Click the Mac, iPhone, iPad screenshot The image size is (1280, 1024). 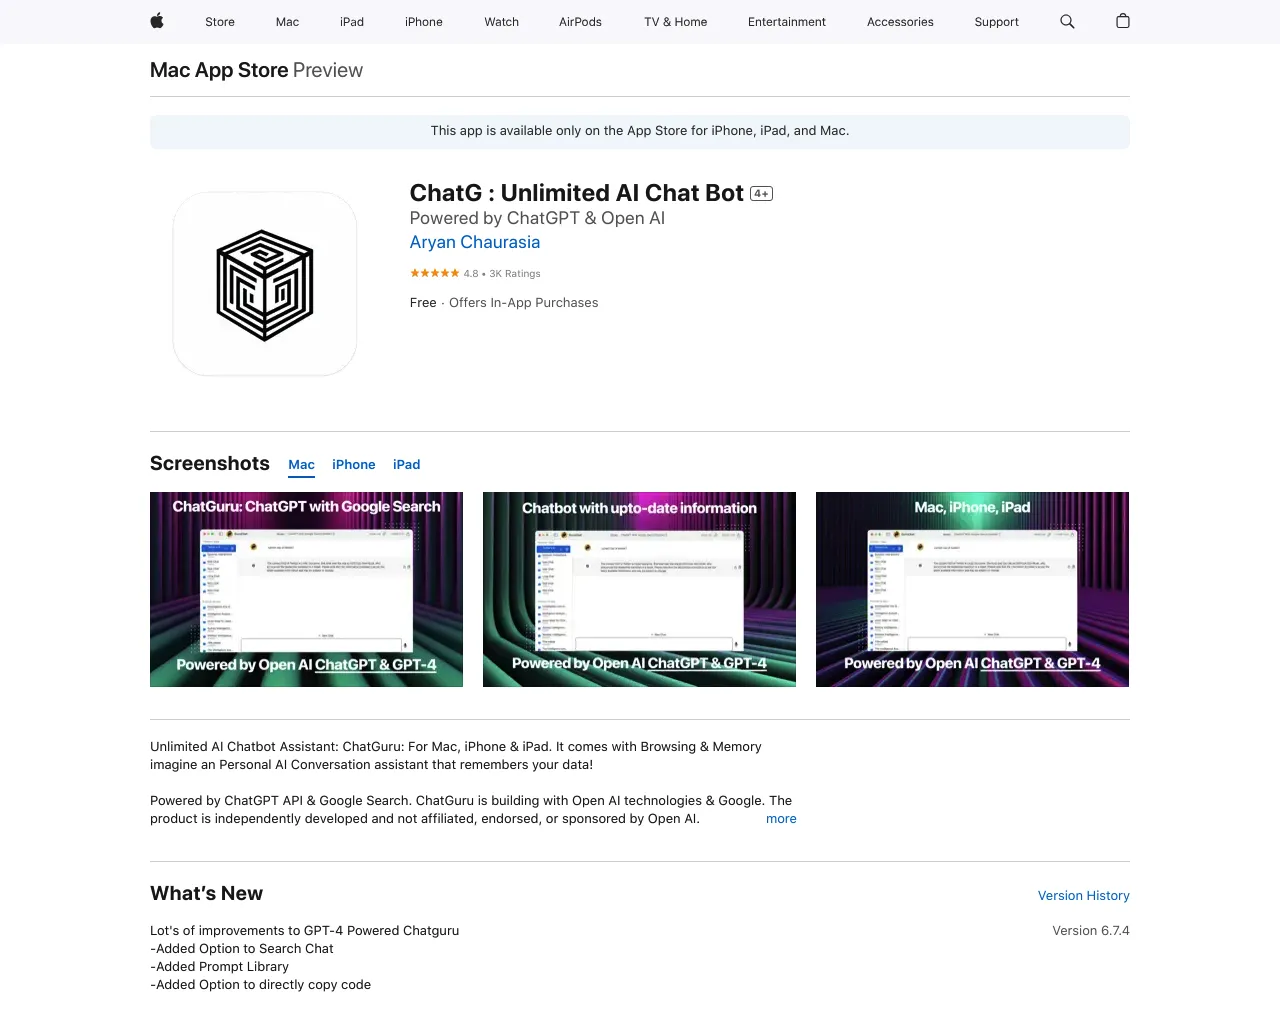tap(972, 589)
